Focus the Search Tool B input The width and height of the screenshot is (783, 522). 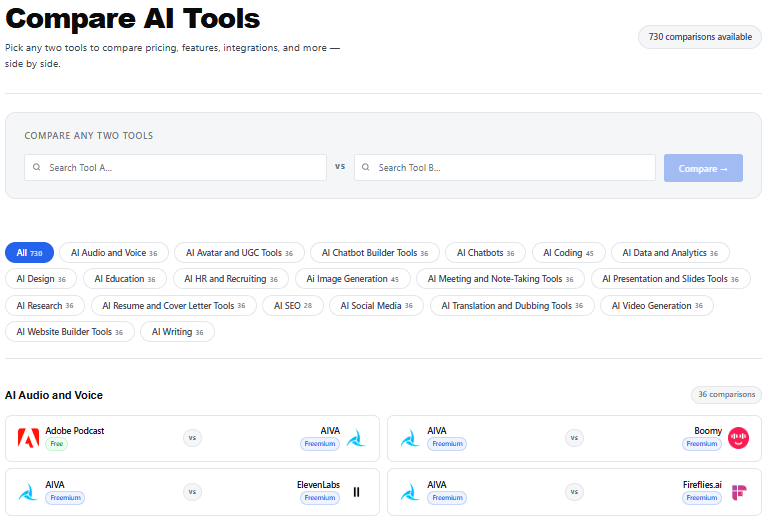pos(505,167)
